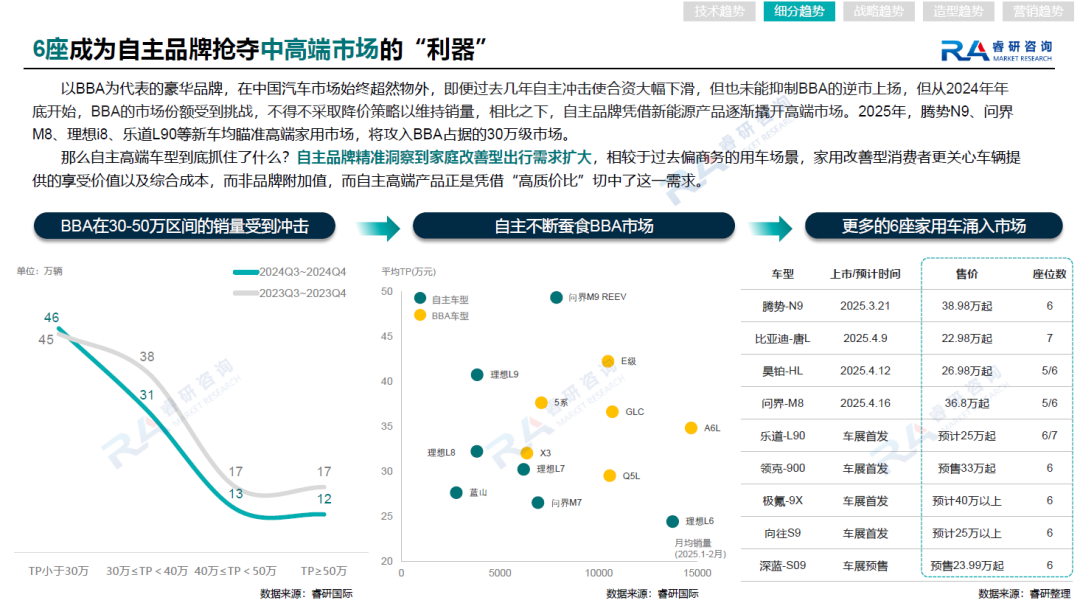Select the A6L scatter point
Image resolution: width=1080 pixels, height=603 pixels.
tap(691, 428)
